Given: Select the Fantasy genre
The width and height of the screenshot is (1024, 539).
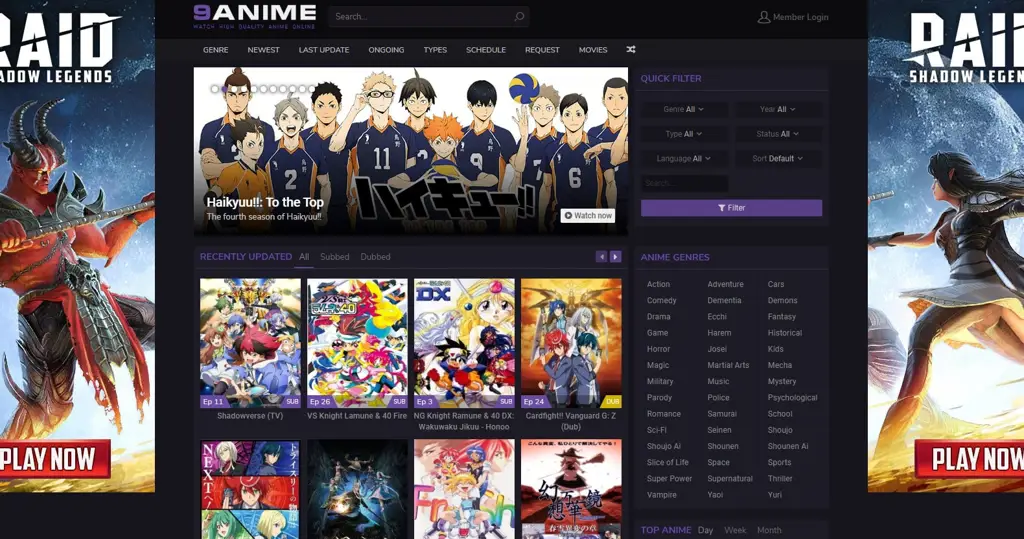Looking at the screenshot, I should (x=782, y=317).
